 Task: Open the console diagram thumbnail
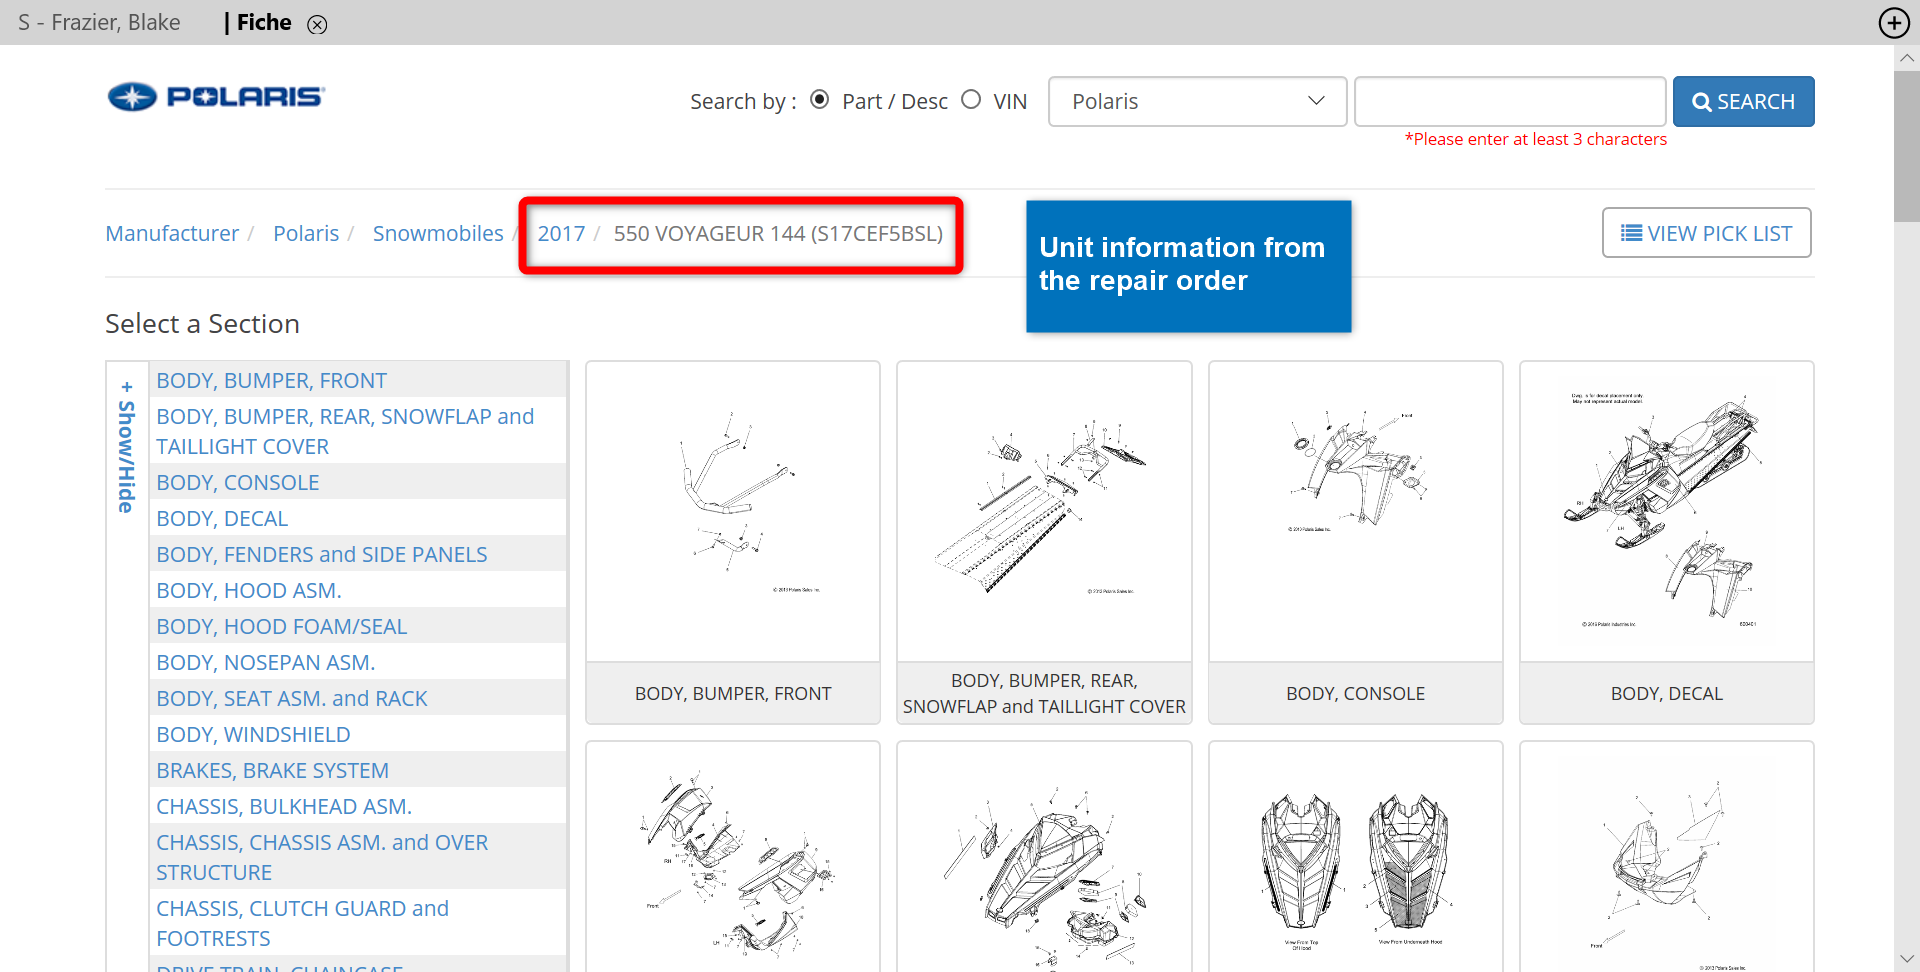click(x=1356, y=511)
